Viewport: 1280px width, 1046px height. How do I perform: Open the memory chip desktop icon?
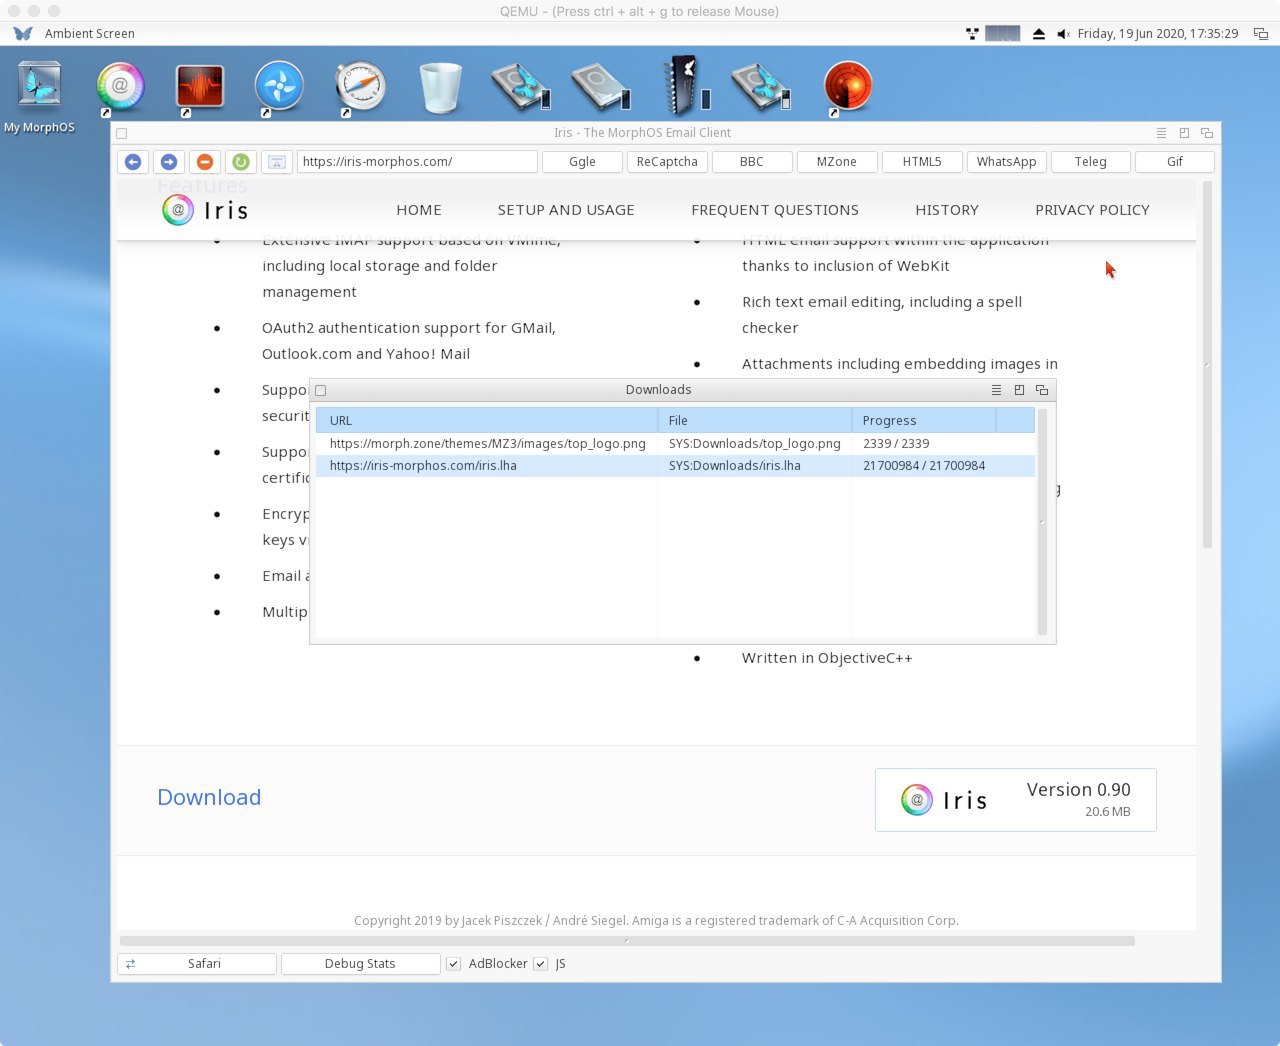[685, 85]
